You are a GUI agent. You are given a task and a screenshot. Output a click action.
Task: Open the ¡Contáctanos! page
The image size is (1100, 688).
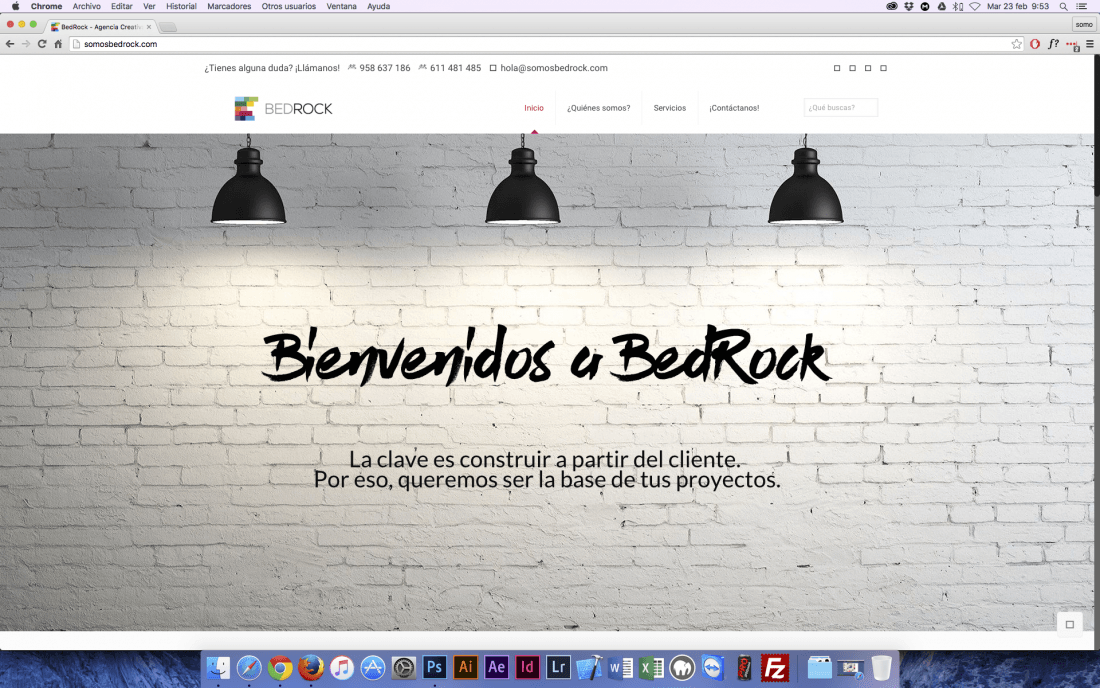pos(734,108)
